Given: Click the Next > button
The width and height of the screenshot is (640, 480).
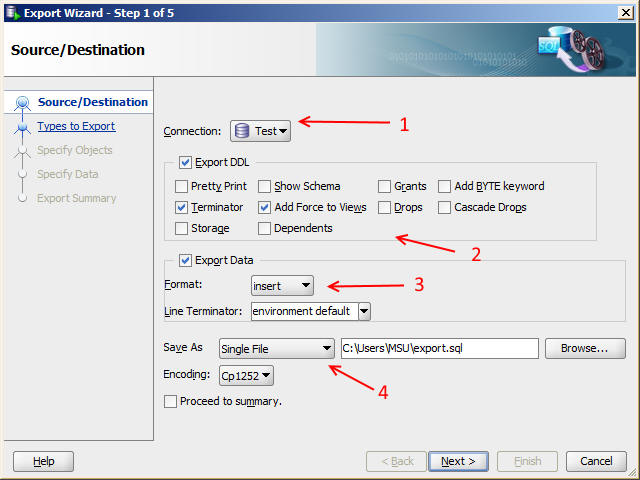Looking at the screenshot, I should (458, 461).
